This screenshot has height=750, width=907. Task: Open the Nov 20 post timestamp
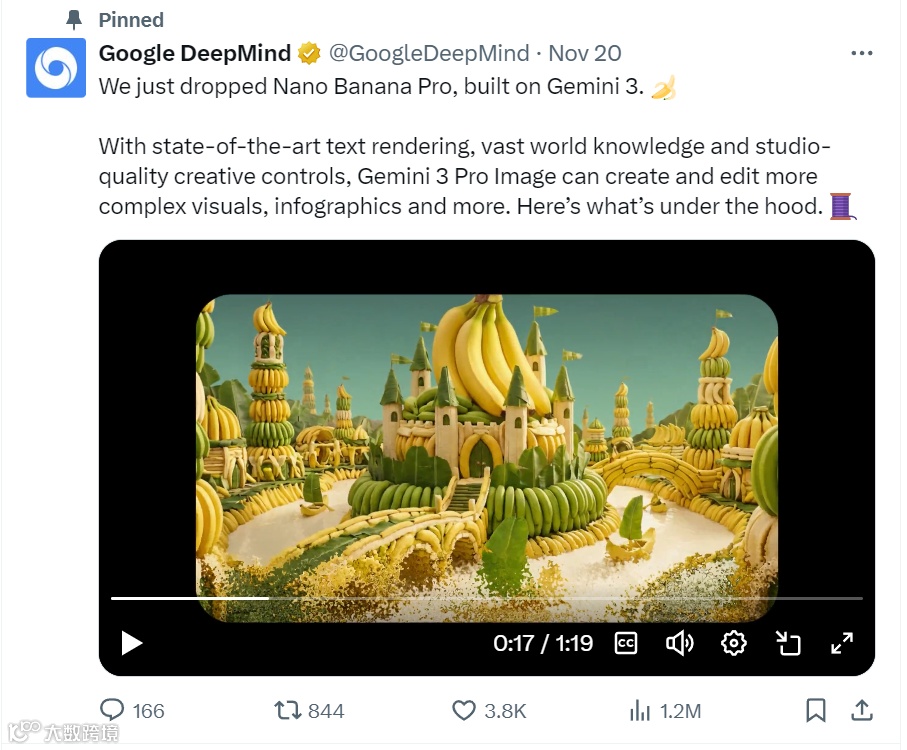(585, 53)
